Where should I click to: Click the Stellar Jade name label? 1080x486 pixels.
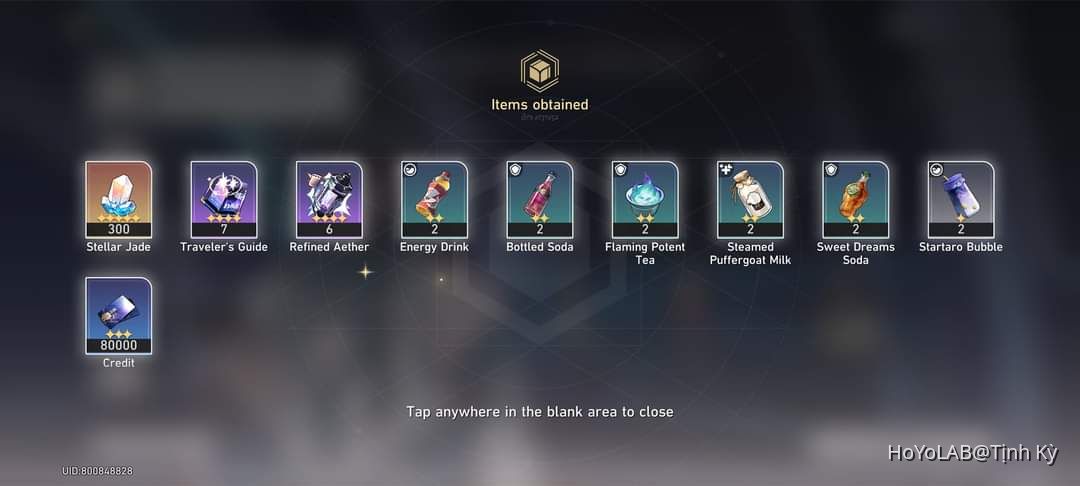(x=118, y=246)
